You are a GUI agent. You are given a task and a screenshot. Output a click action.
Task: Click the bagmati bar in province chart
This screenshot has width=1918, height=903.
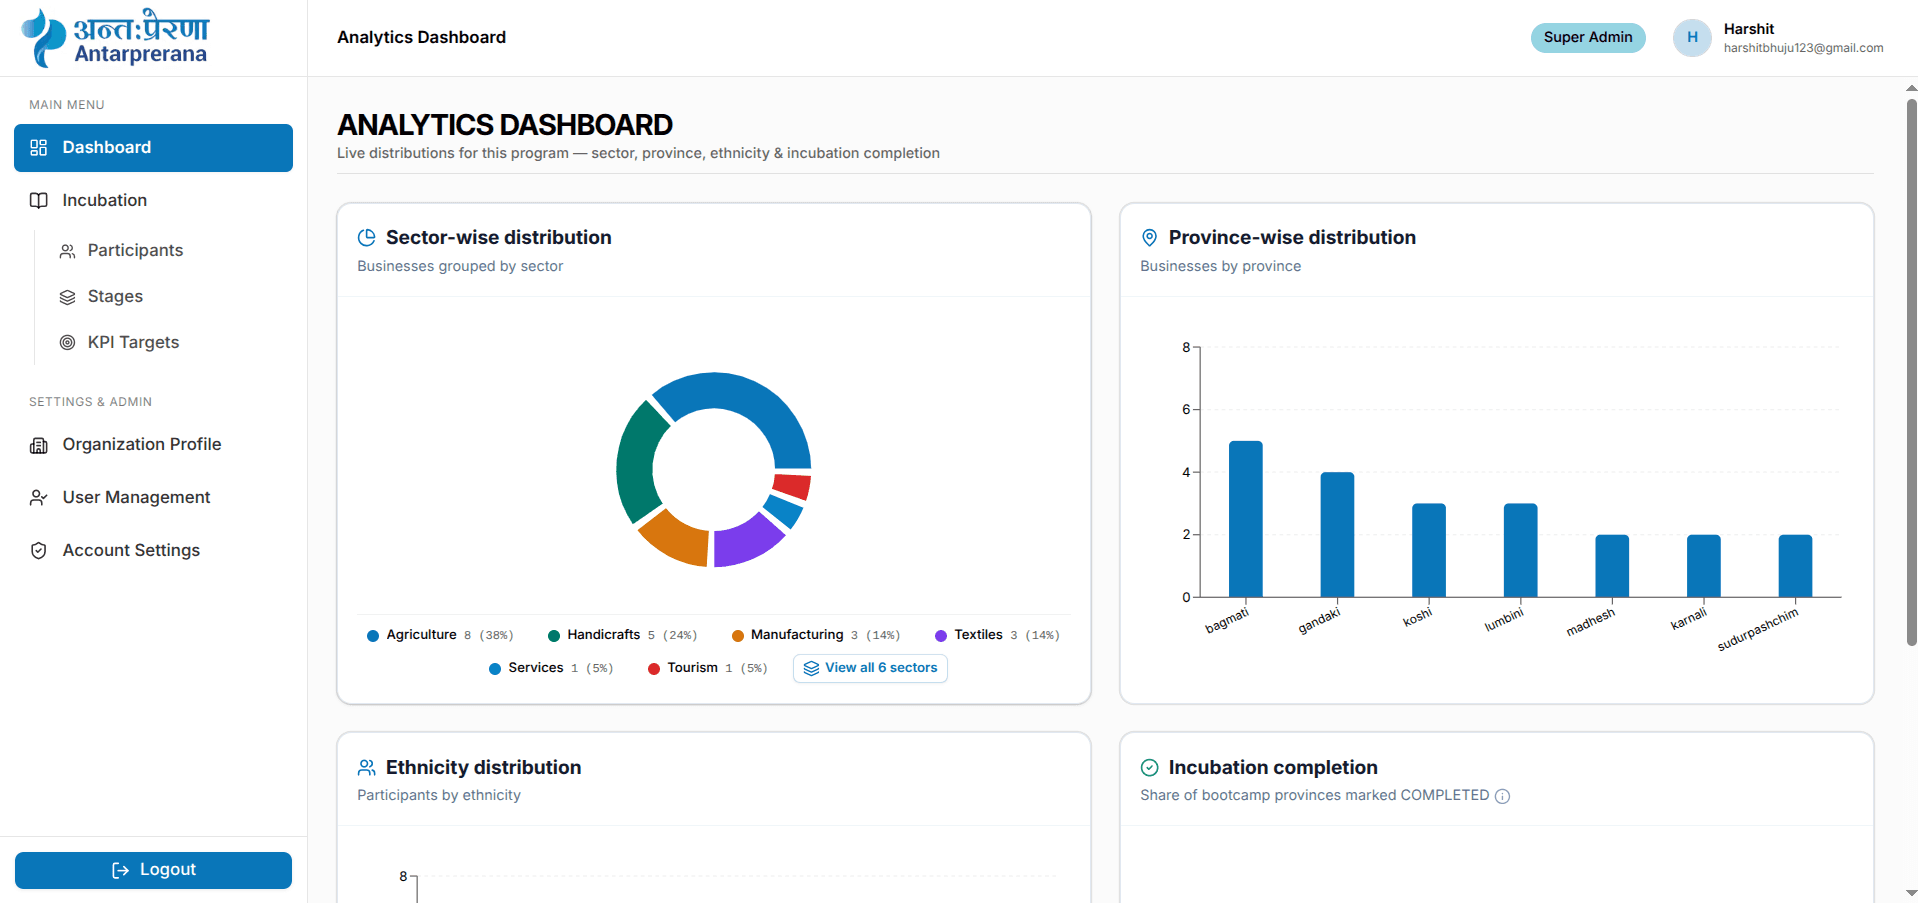pos(1245,519)
